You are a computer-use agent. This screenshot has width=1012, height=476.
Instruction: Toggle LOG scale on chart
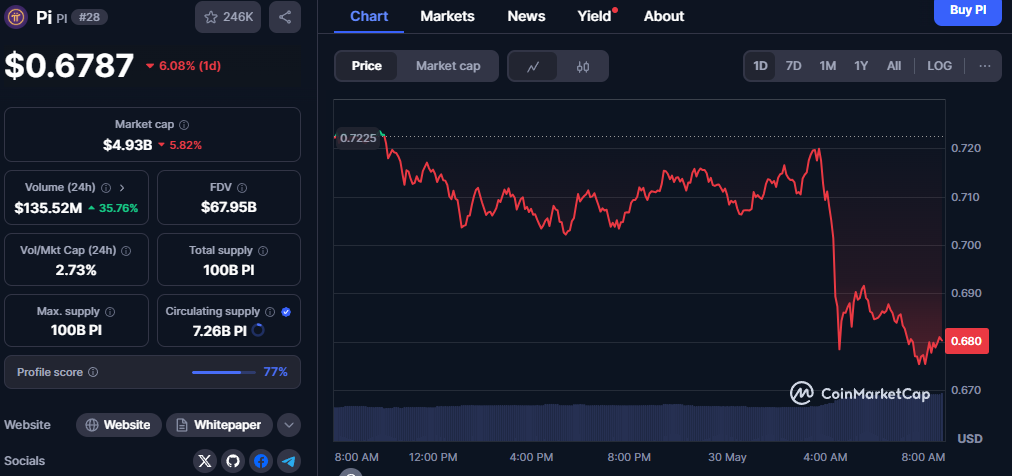click(939, 66)
